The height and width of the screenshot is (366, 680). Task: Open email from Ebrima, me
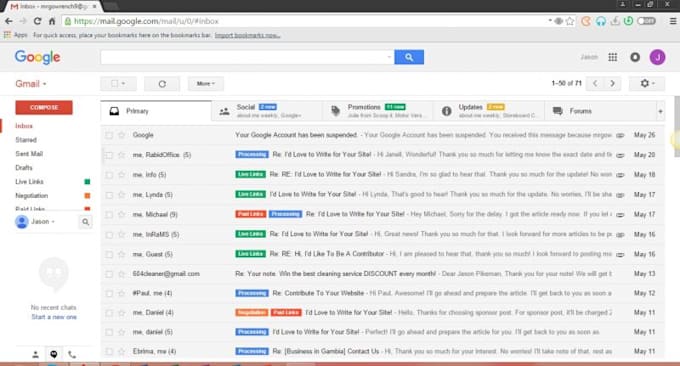click(x=382, y=351)
